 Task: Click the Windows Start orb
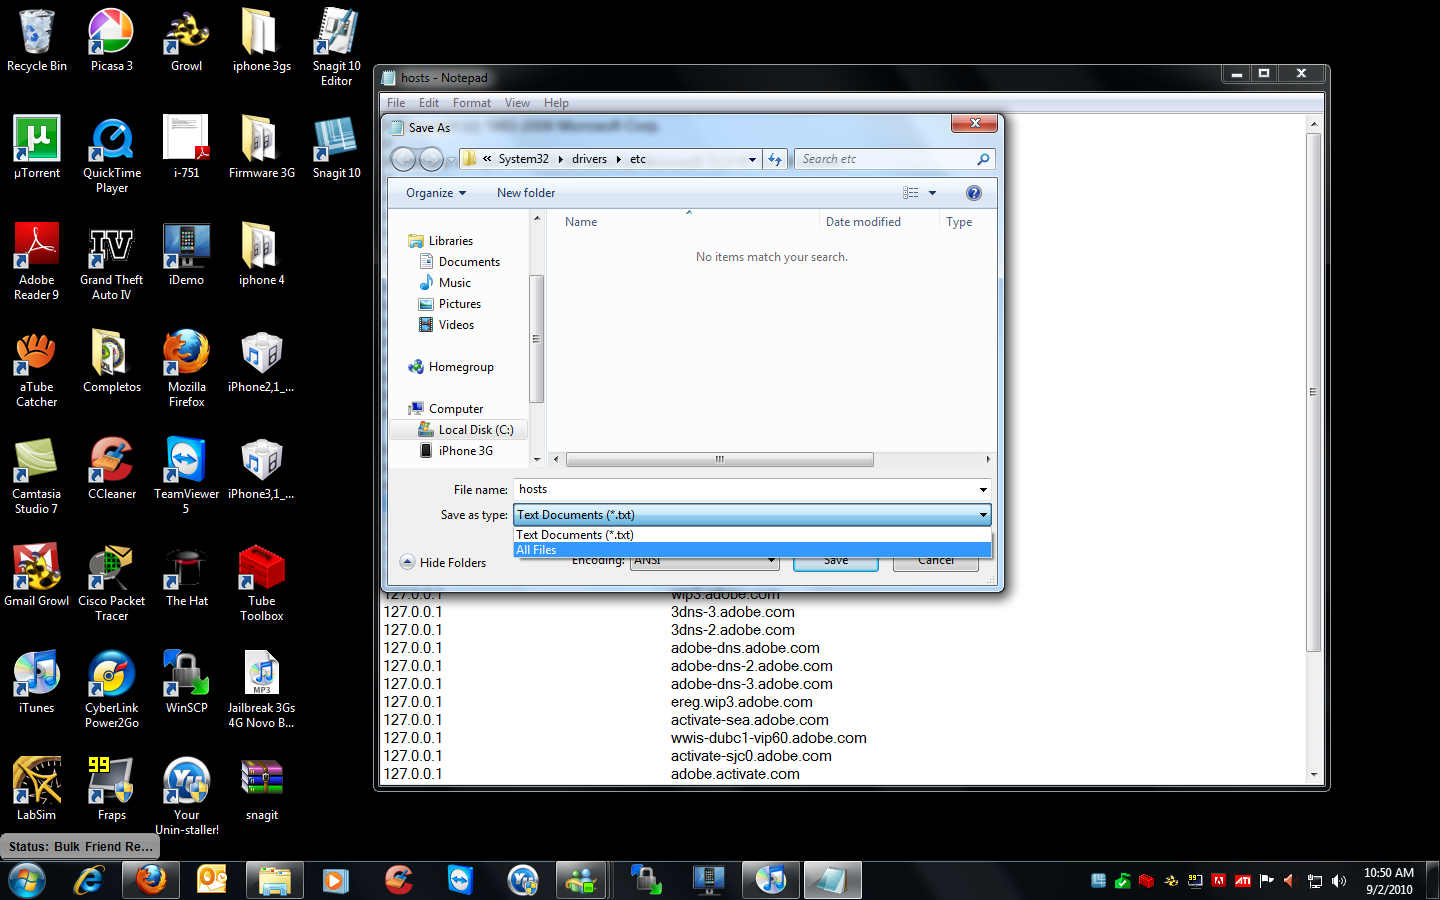pyautogui.click(x=27, y=880)
